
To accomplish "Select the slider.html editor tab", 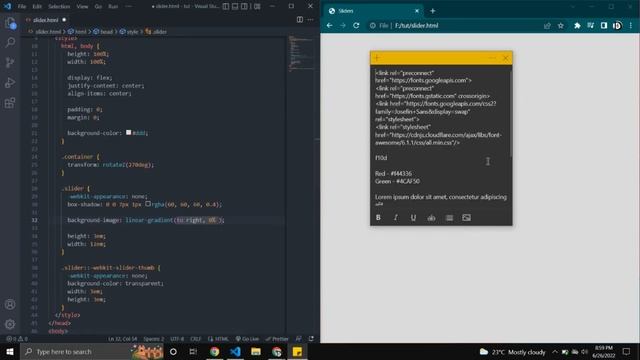I will [46, 20].
